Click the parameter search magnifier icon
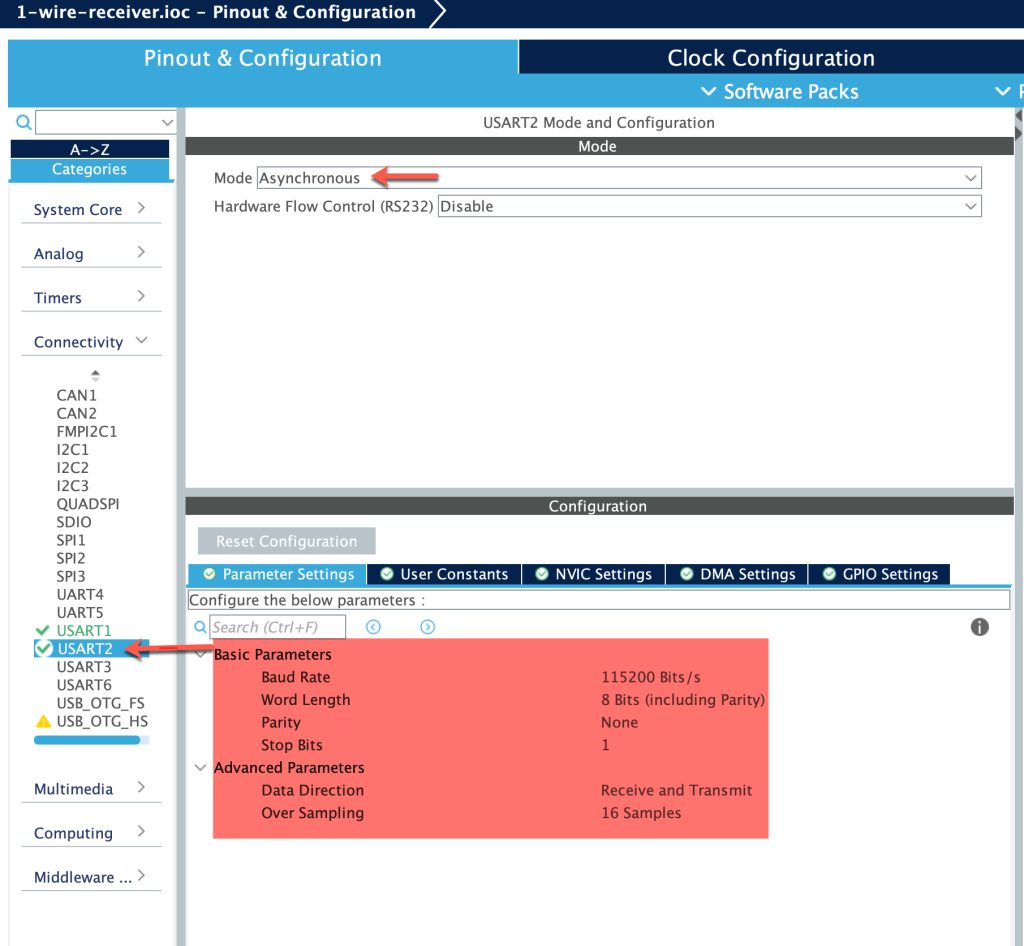Image resolution: width=1024 pixels, height=946 pixels. point(200,627)
